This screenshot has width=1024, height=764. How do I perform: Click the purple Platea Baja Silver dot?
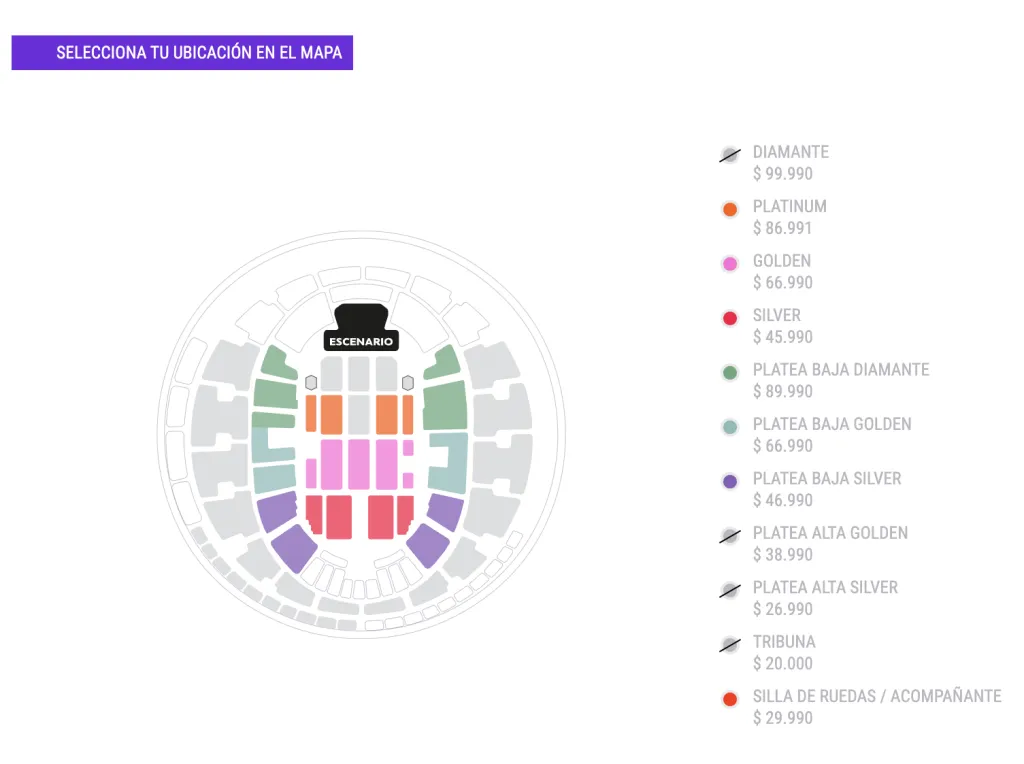click(730, 482)
